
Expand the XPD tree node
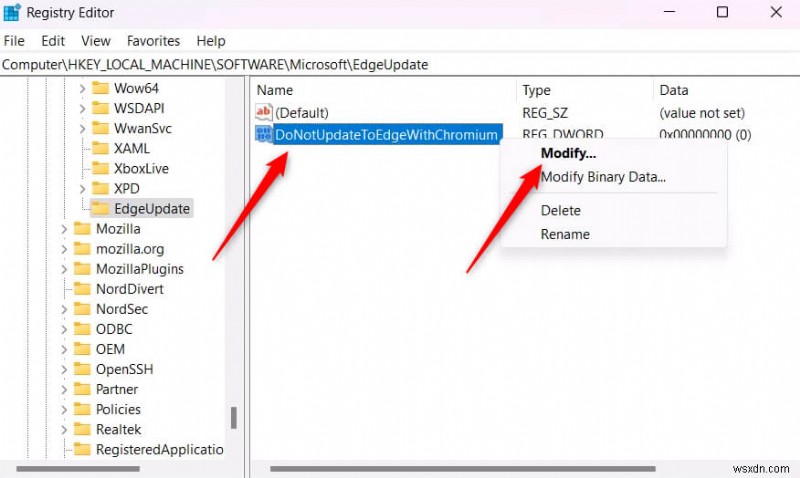click(x=82, y=189)
